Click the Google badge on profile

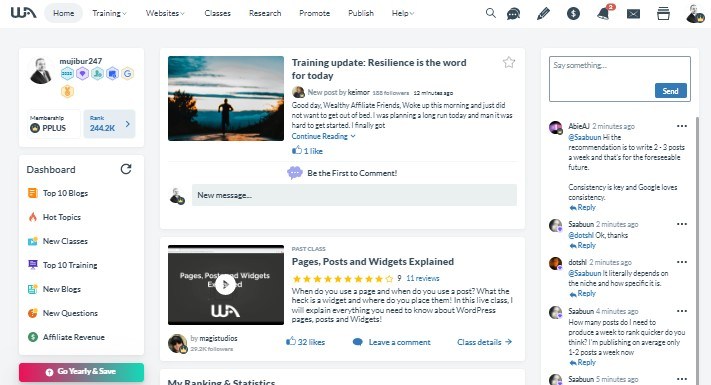[127, 73]
